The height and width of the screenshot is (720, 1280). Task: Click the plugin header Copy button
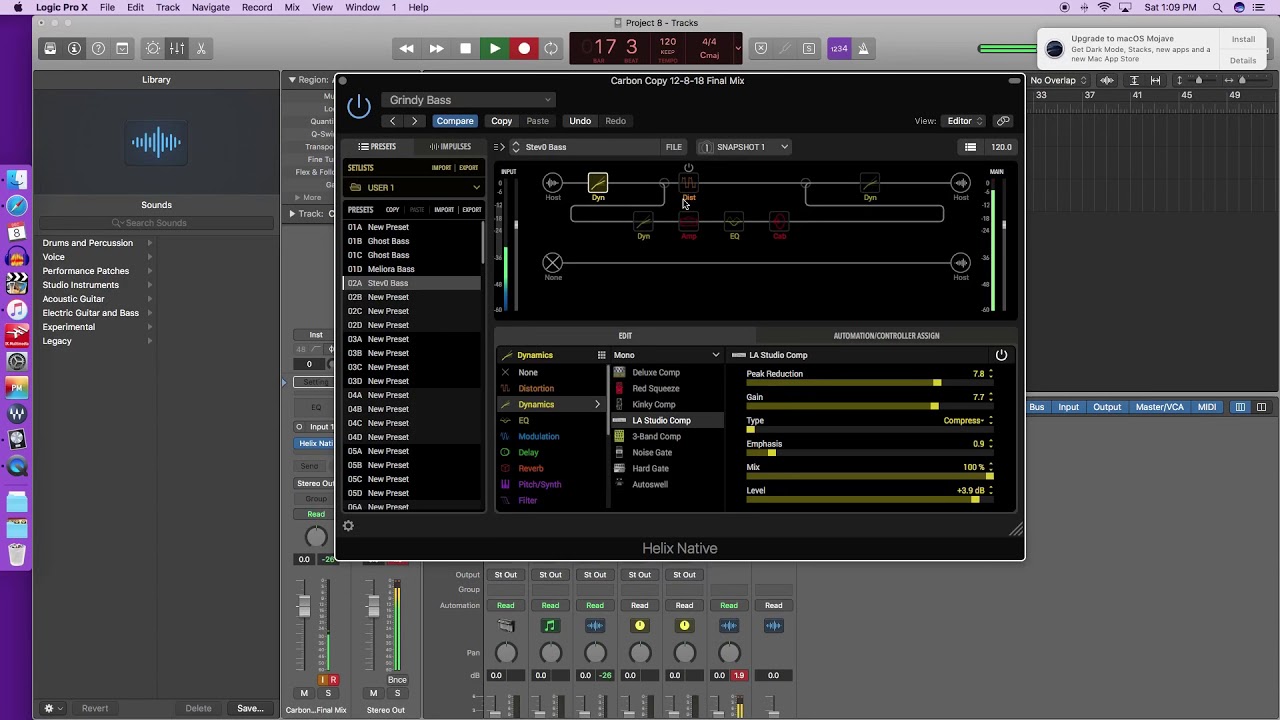pyautogui.click(x=501, y=121)
